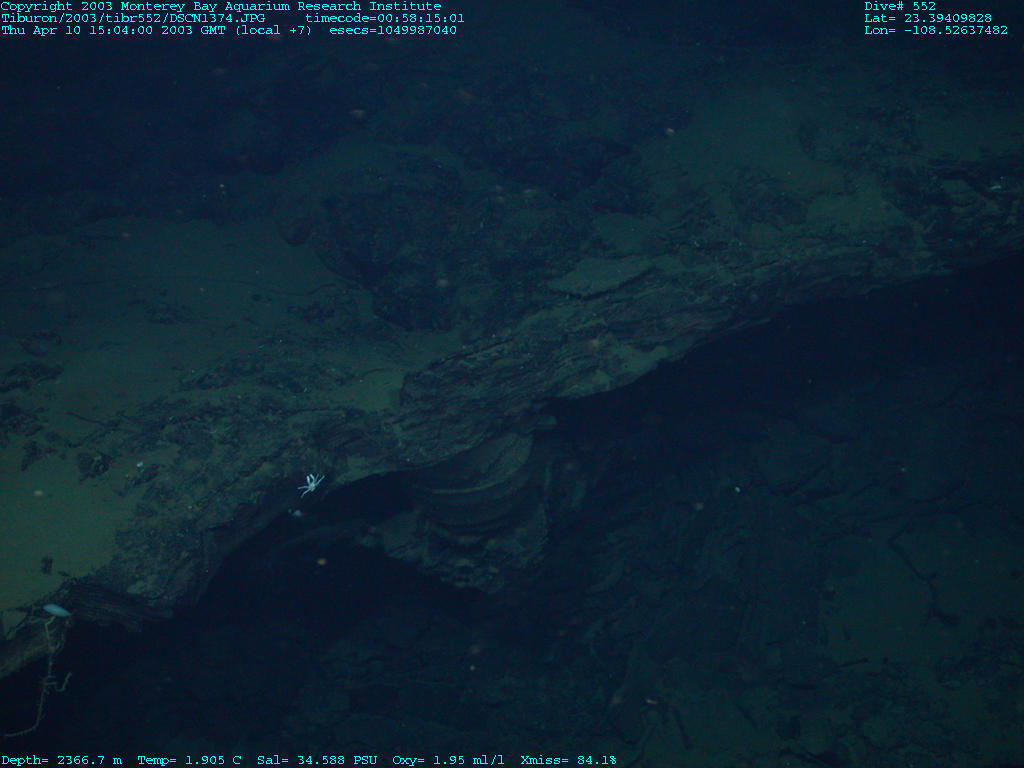Image resolution: width=1024 pixels, height=768 pixels.
Task: Click the Lat= 23.39409828 readout
Action: tap(928, 18)
